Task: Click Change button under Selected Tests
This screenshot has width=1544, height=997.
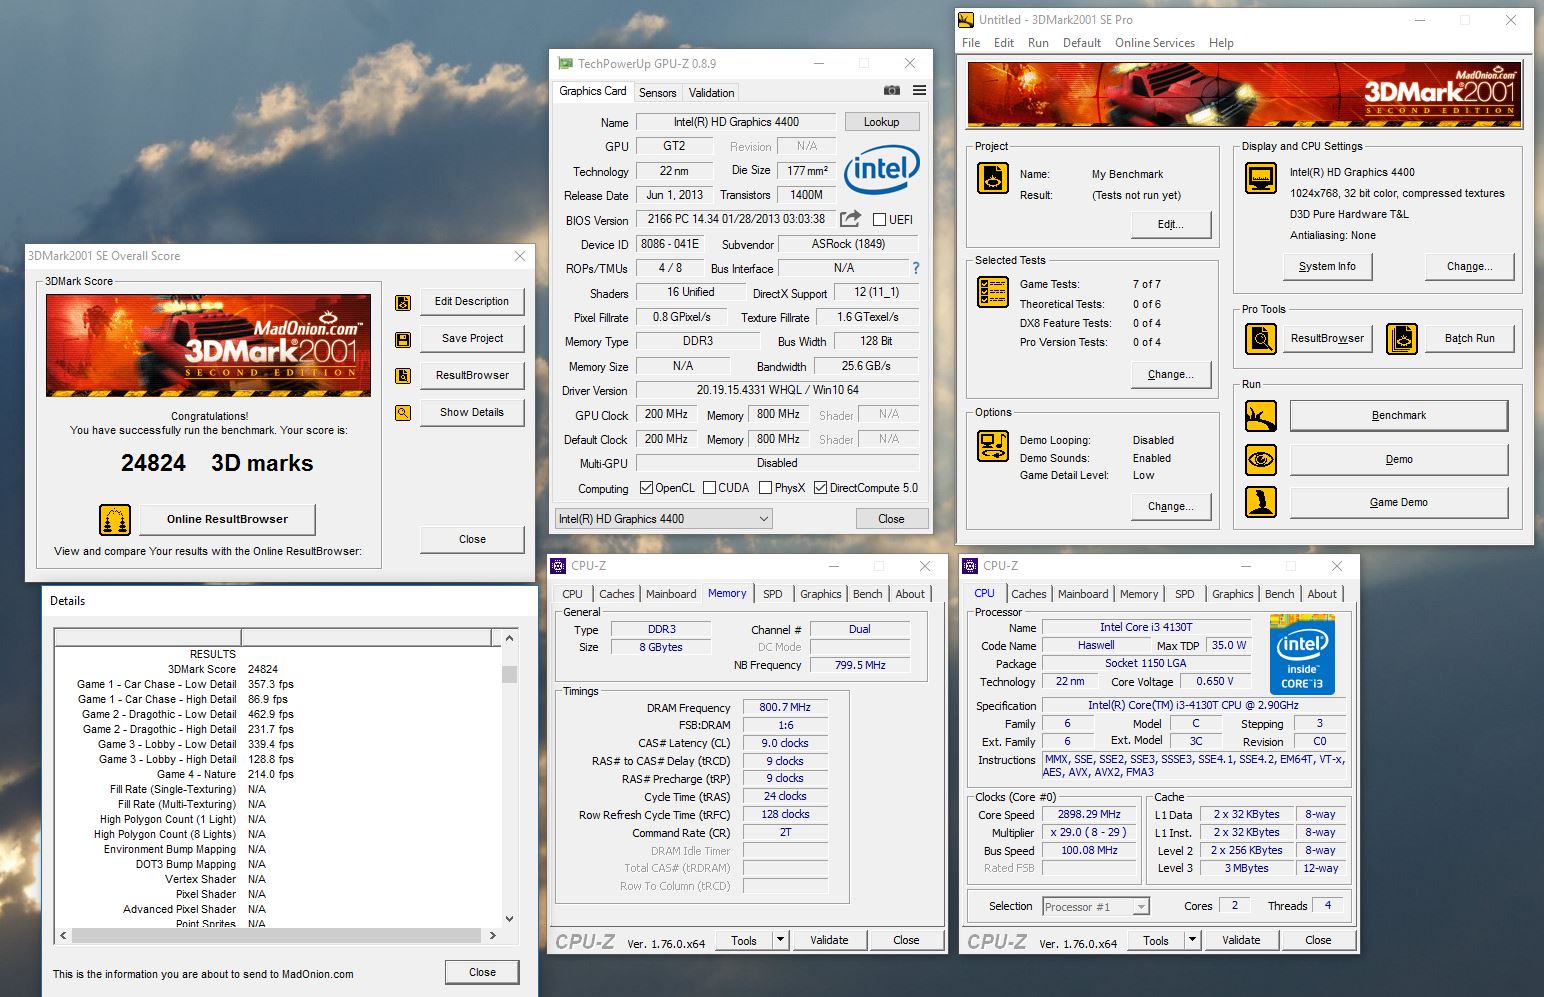Action: point(1170,375)
